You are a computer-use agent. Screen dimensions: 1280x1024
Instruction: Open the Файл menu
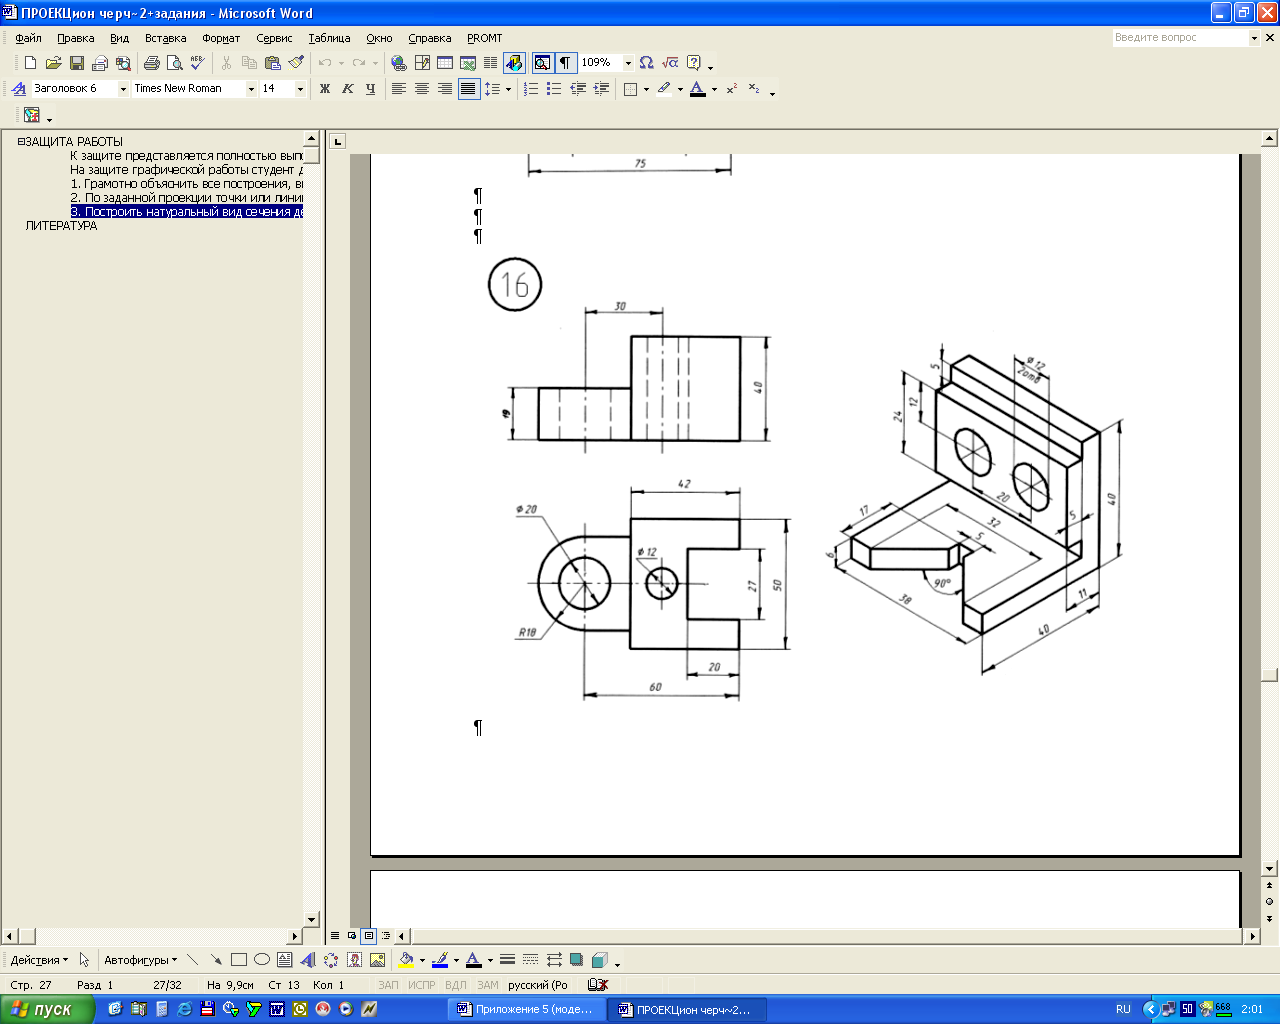coord(28,38)
